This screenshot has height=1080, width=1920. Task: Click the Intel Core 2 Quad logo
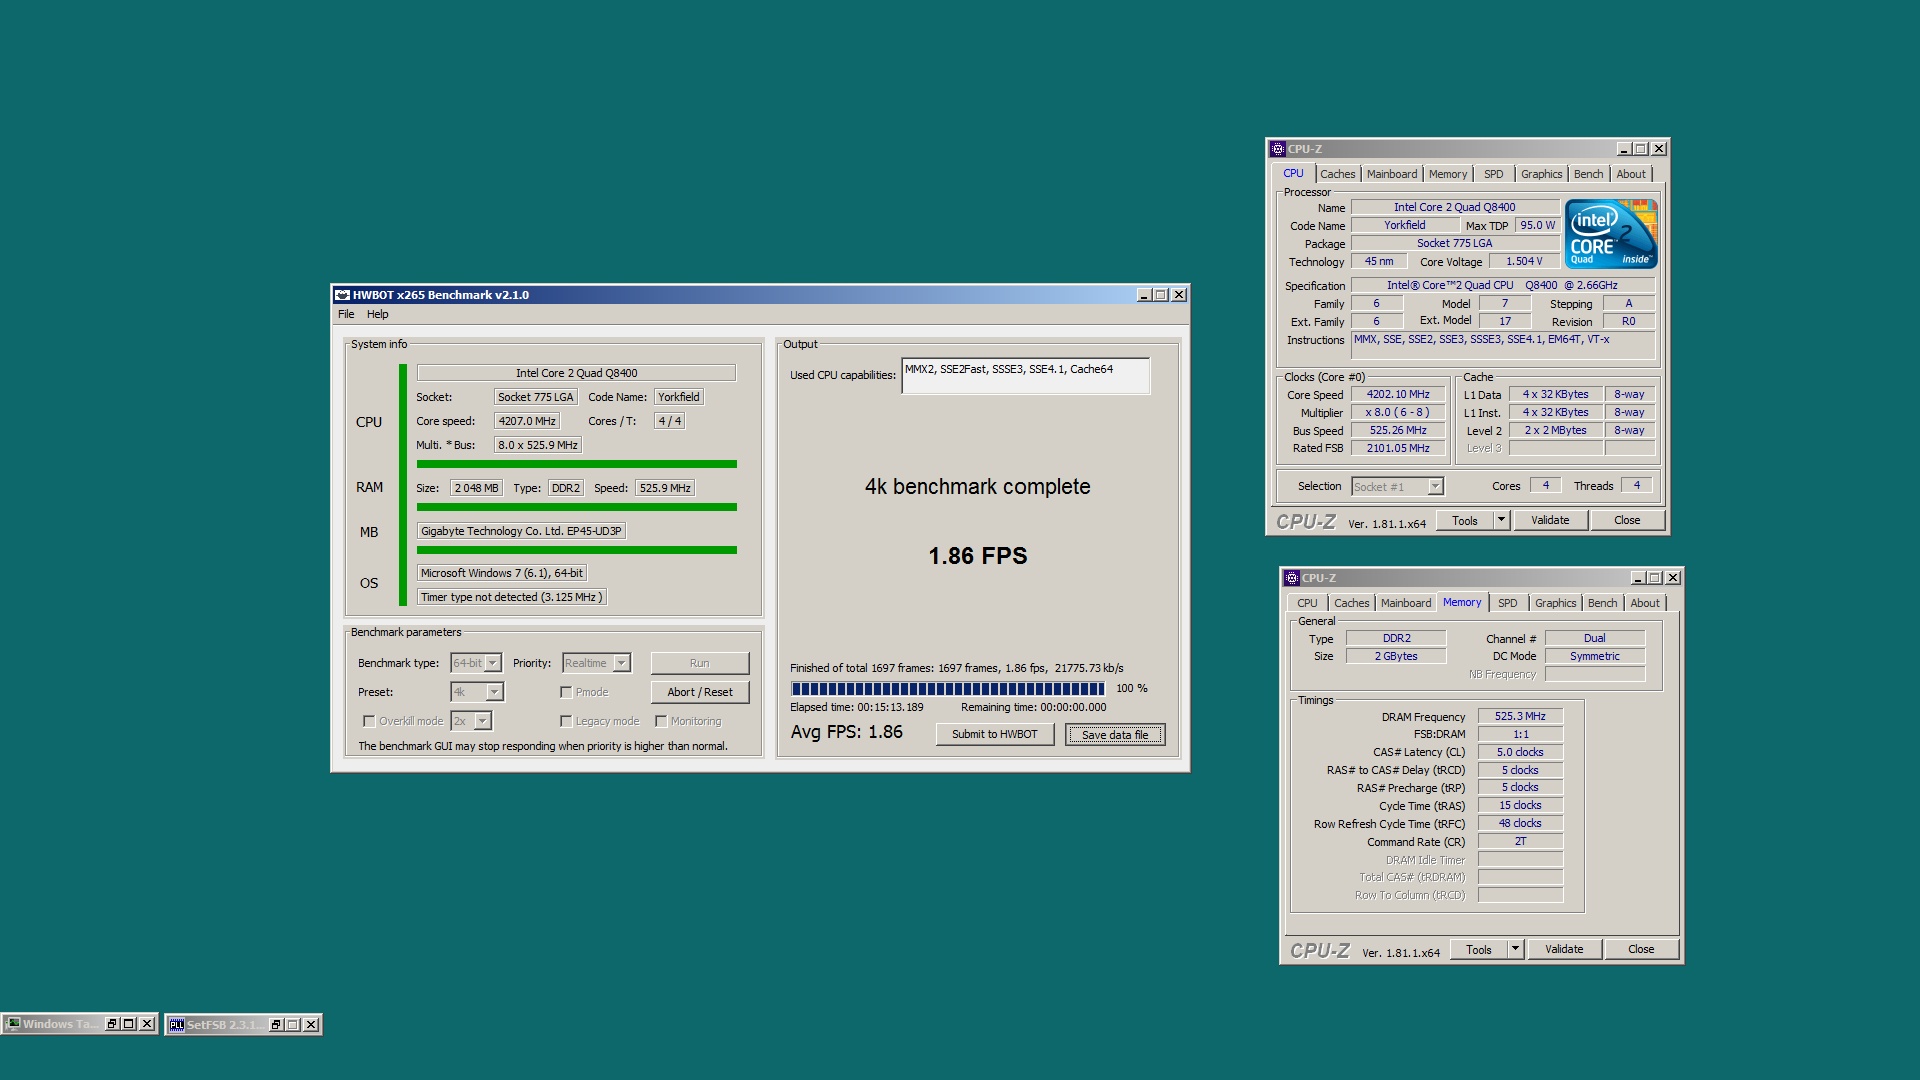click(x=1611, y=234)
